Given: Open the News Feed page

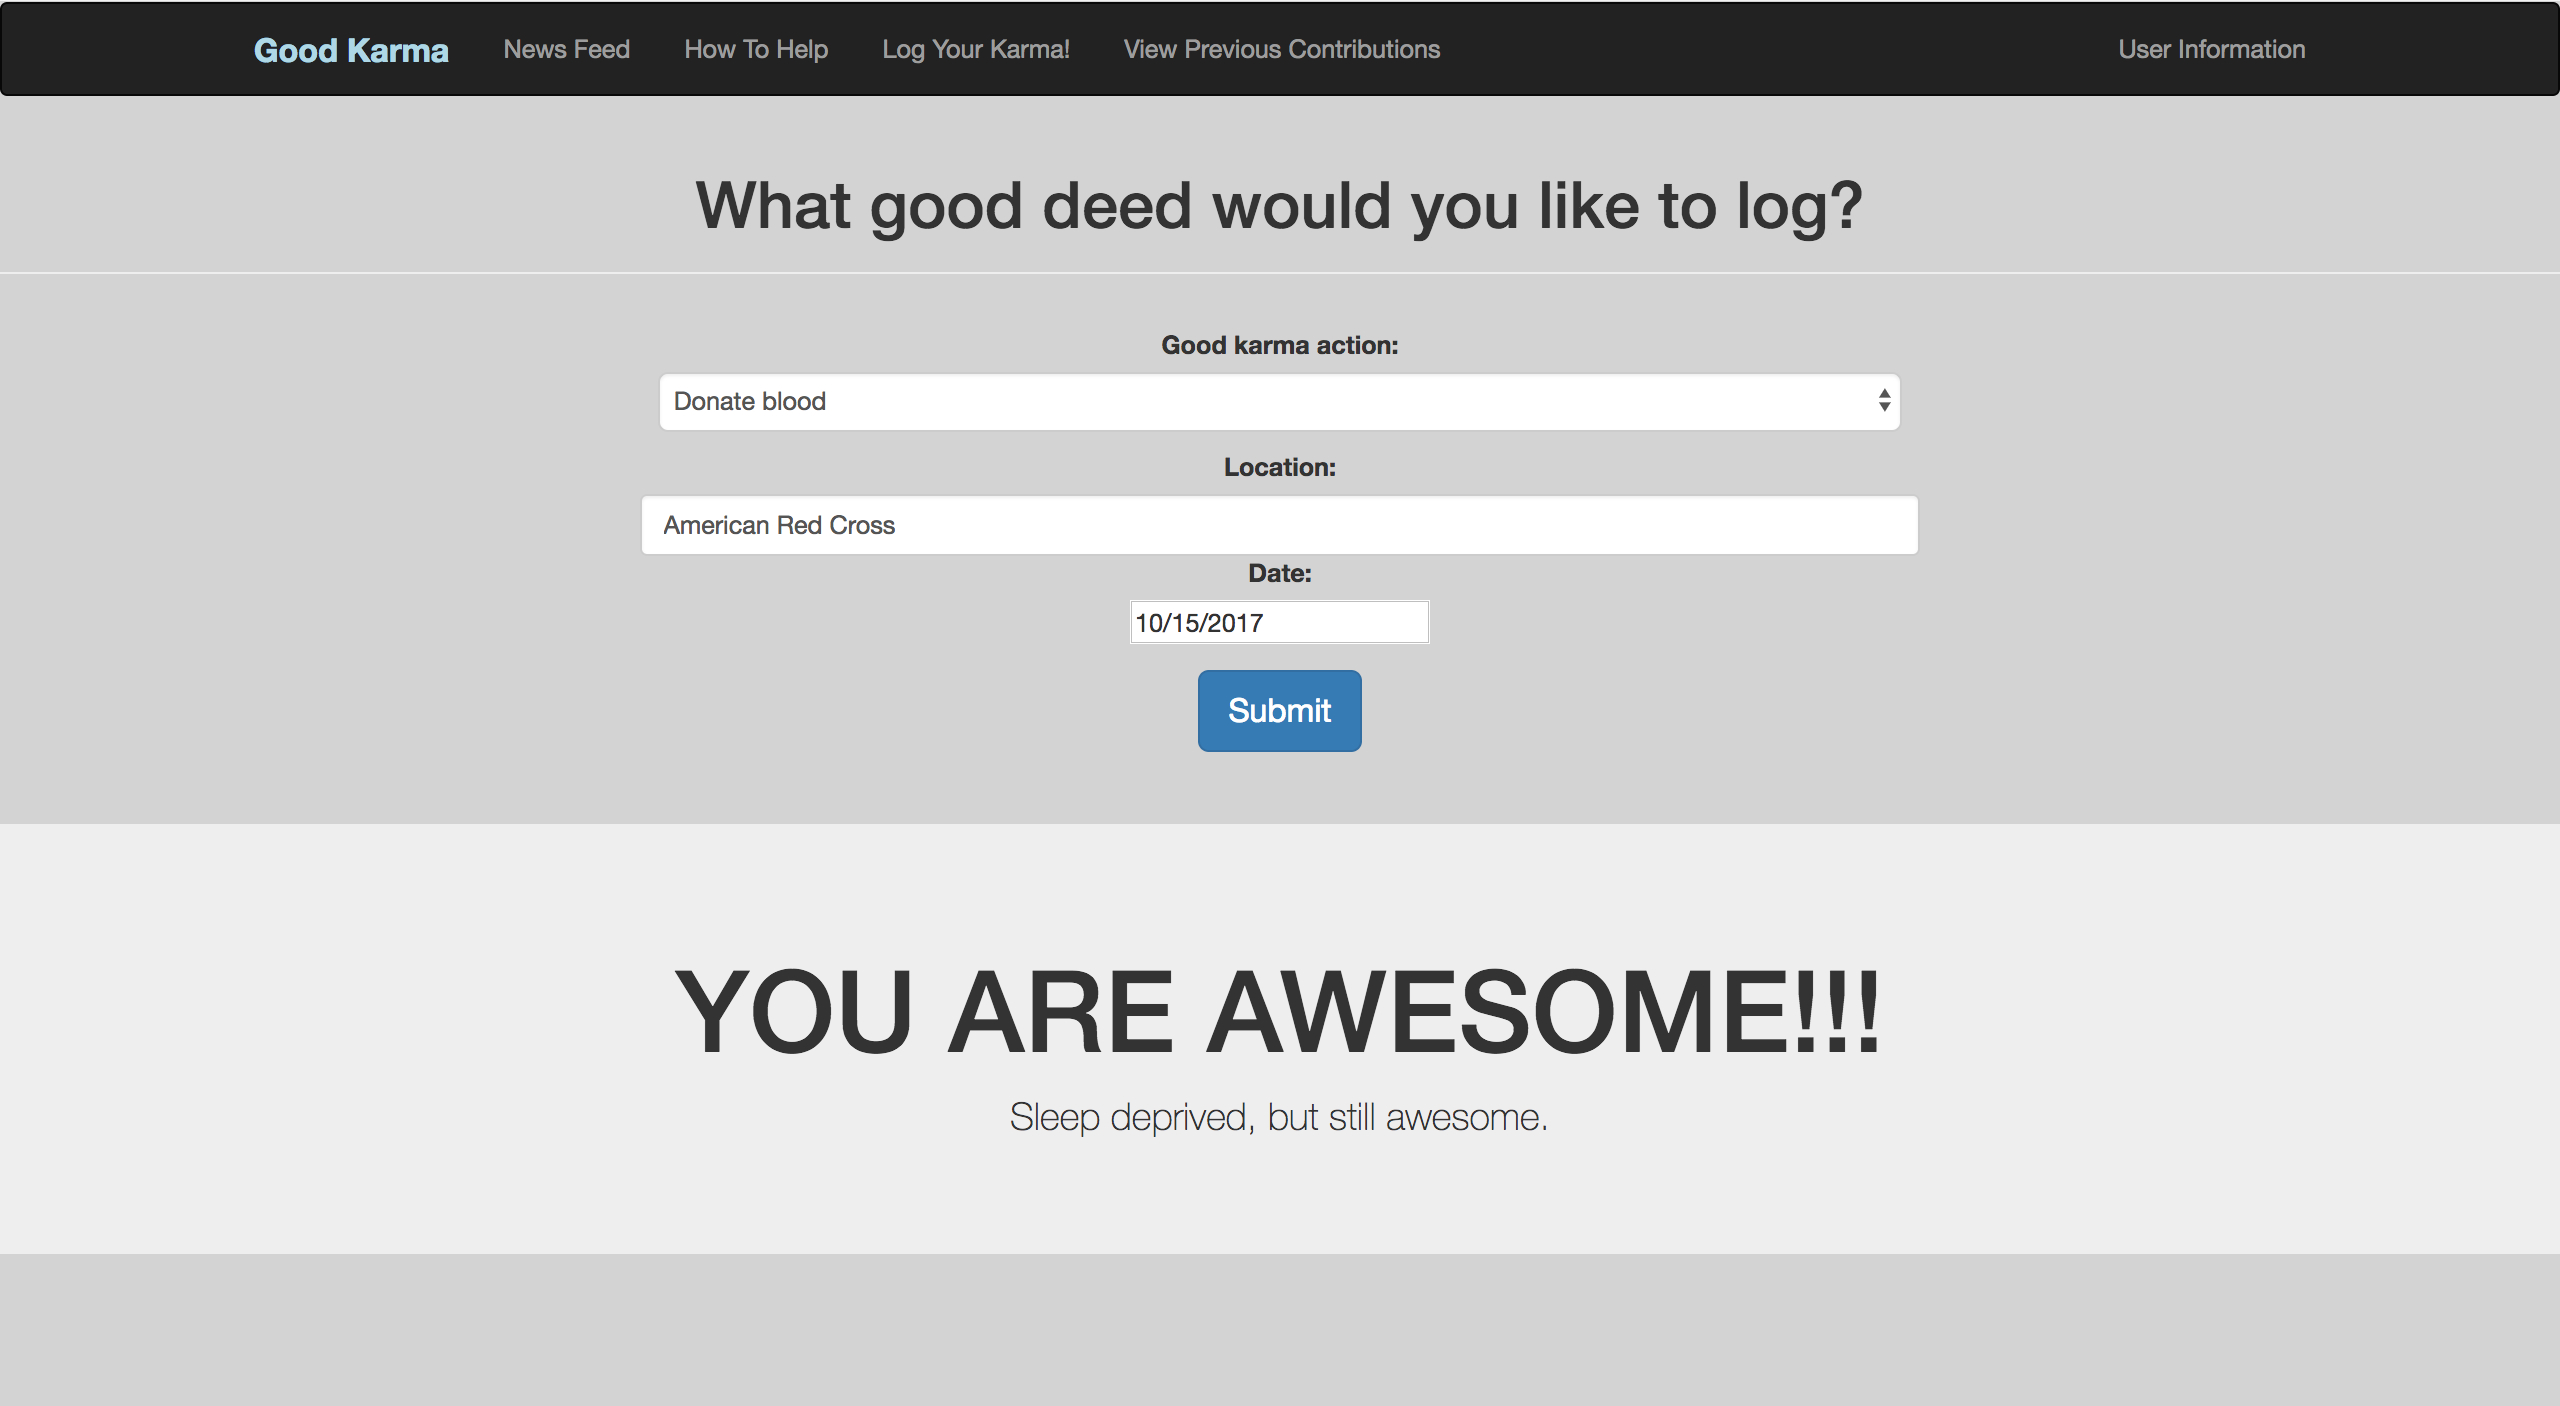Looking at the screenshot, I should click(566, 49).
